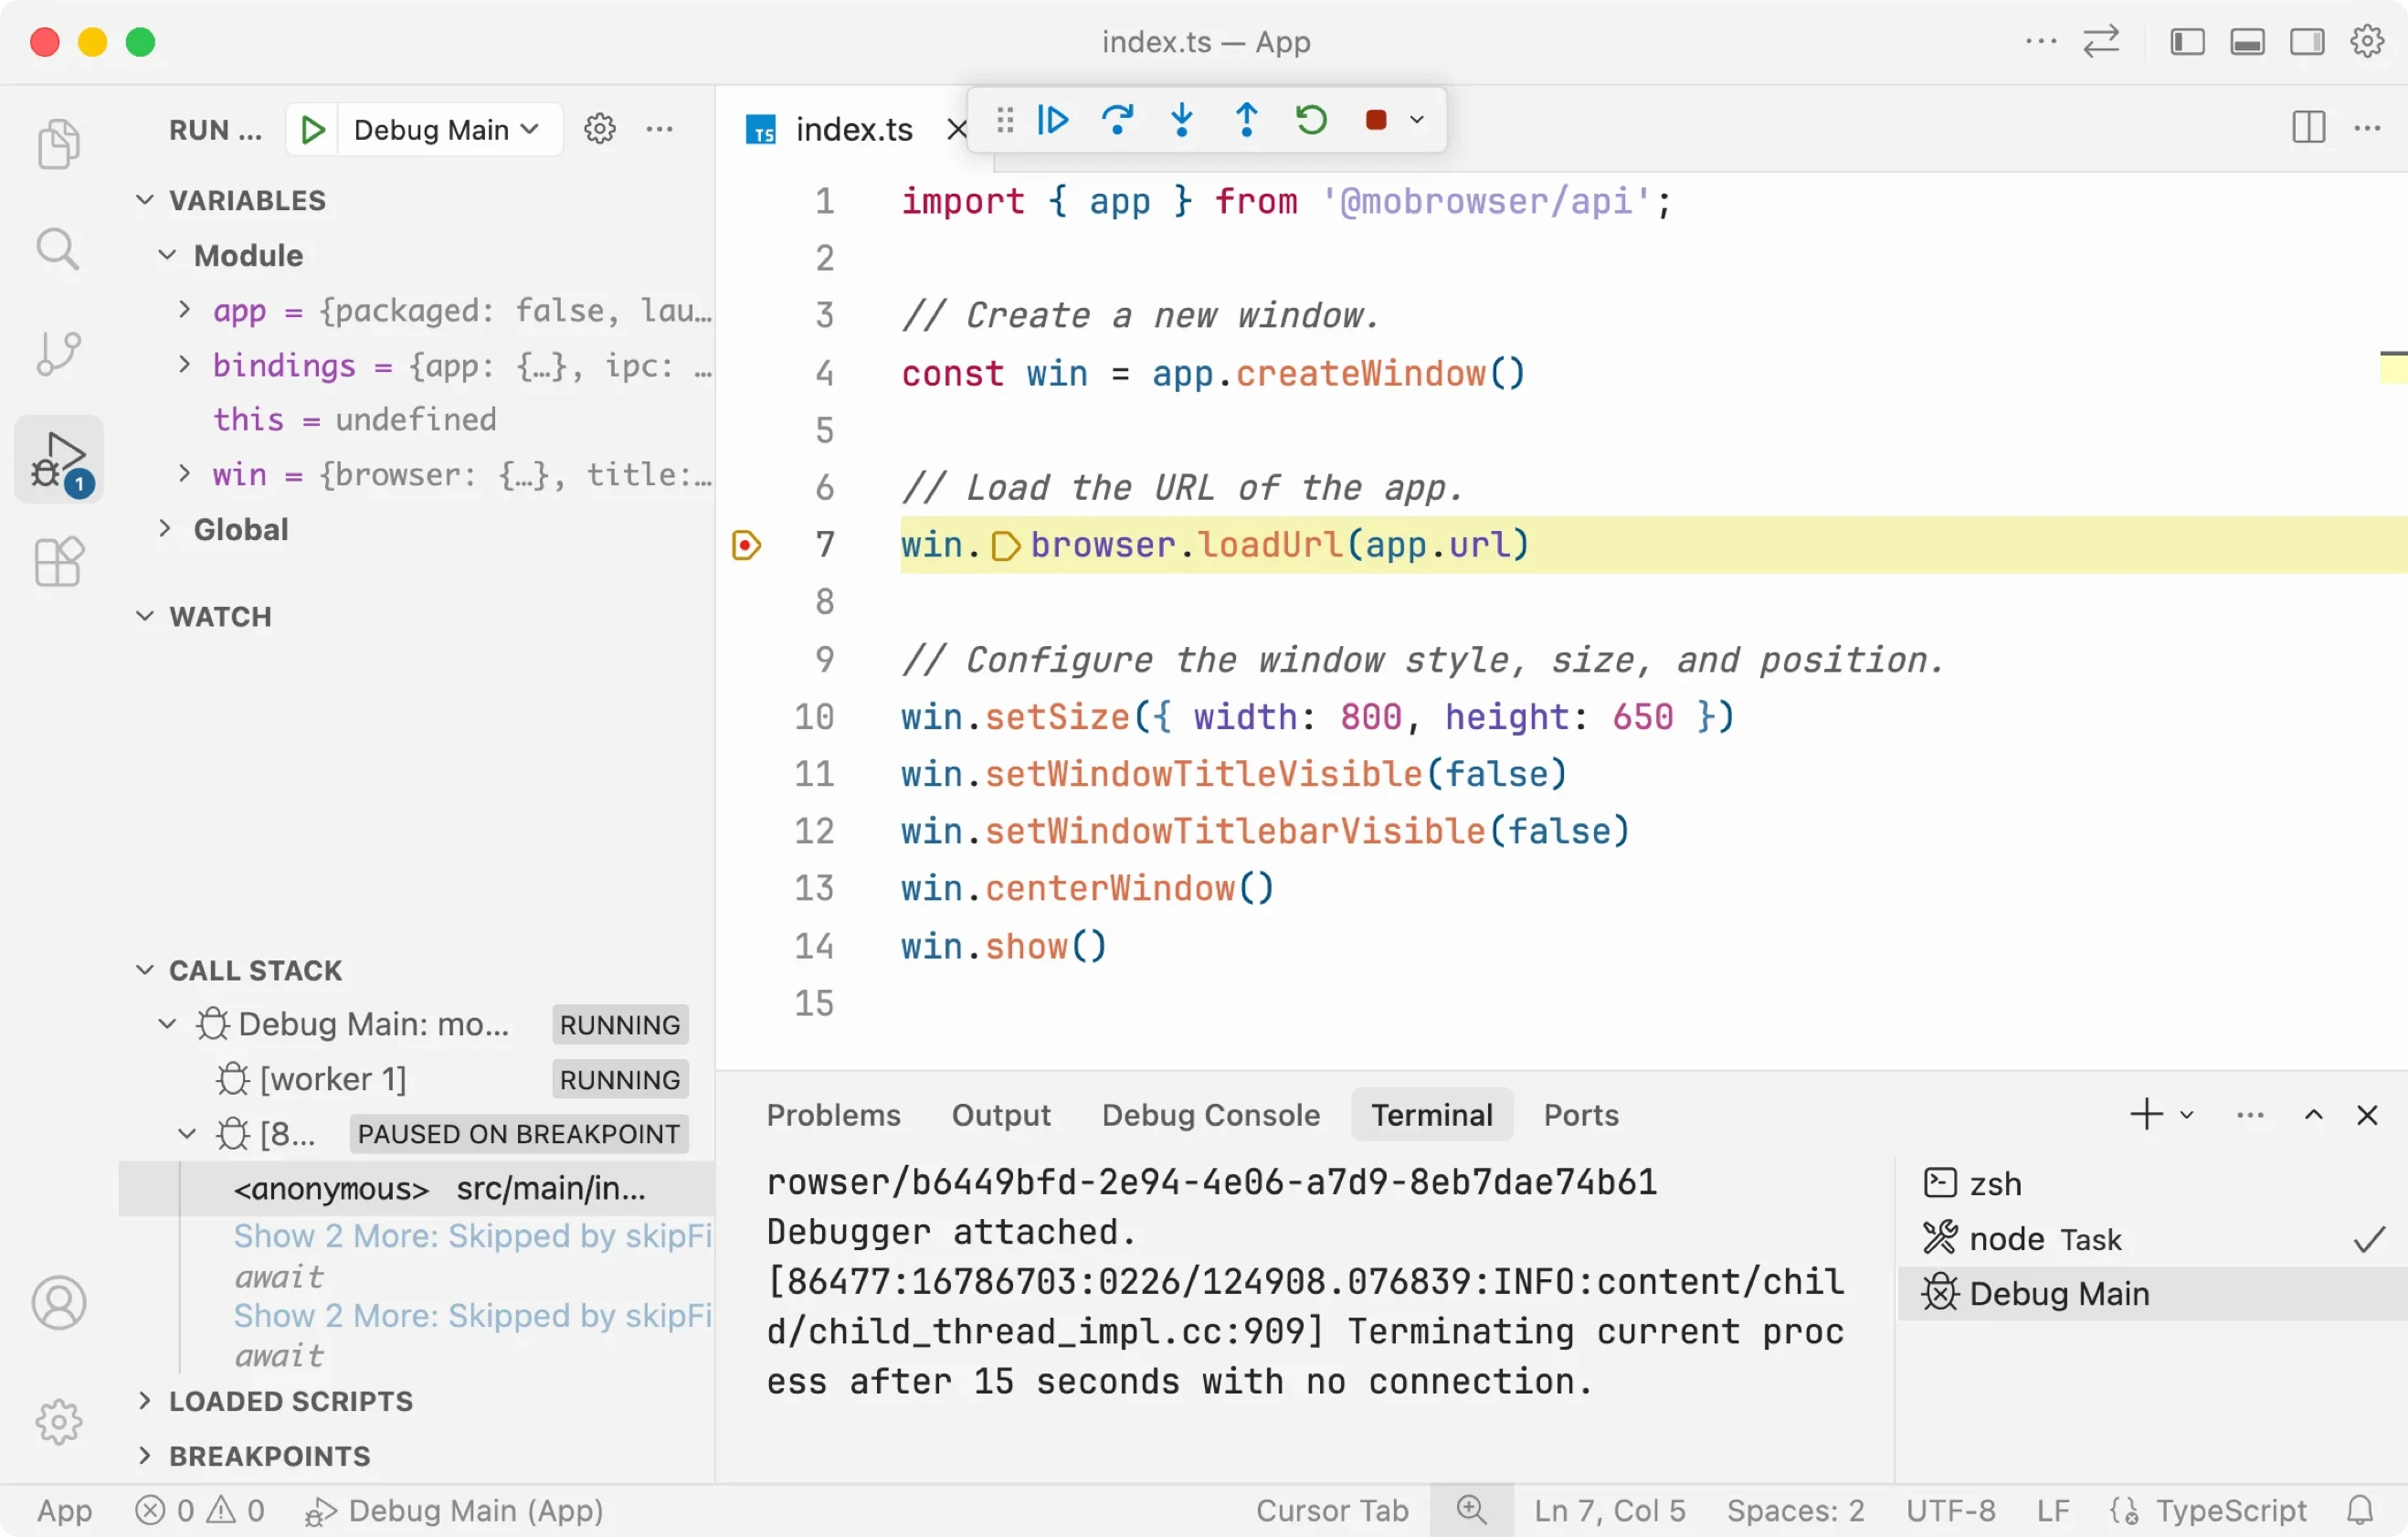Select Step Out in the debug toolbar
The height and width of the screenshot is (1537, 2408).
pos(1246,120)
